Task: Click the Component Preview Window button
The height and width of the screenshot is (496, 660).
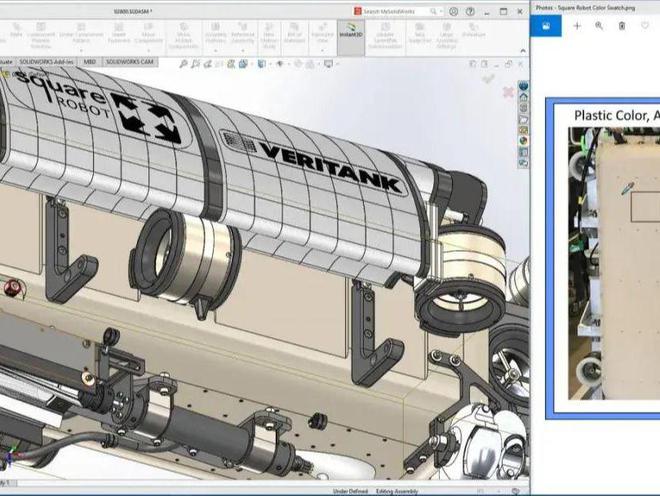Action: click(x=41, y=36)
